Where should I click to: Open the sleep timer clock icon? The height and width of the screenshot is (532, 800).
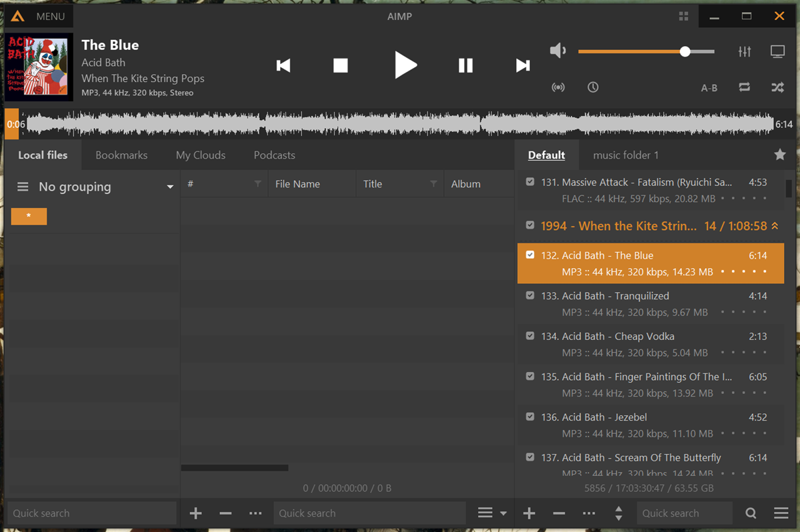[592, 87]
